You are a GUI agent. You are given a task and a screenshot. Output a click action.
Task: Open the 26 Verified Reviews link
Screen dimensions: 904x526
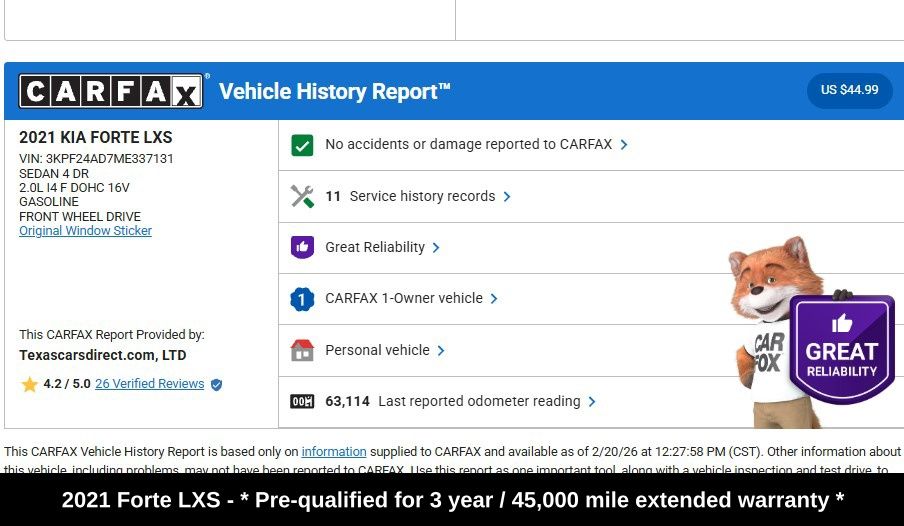[x=149, y=384]
